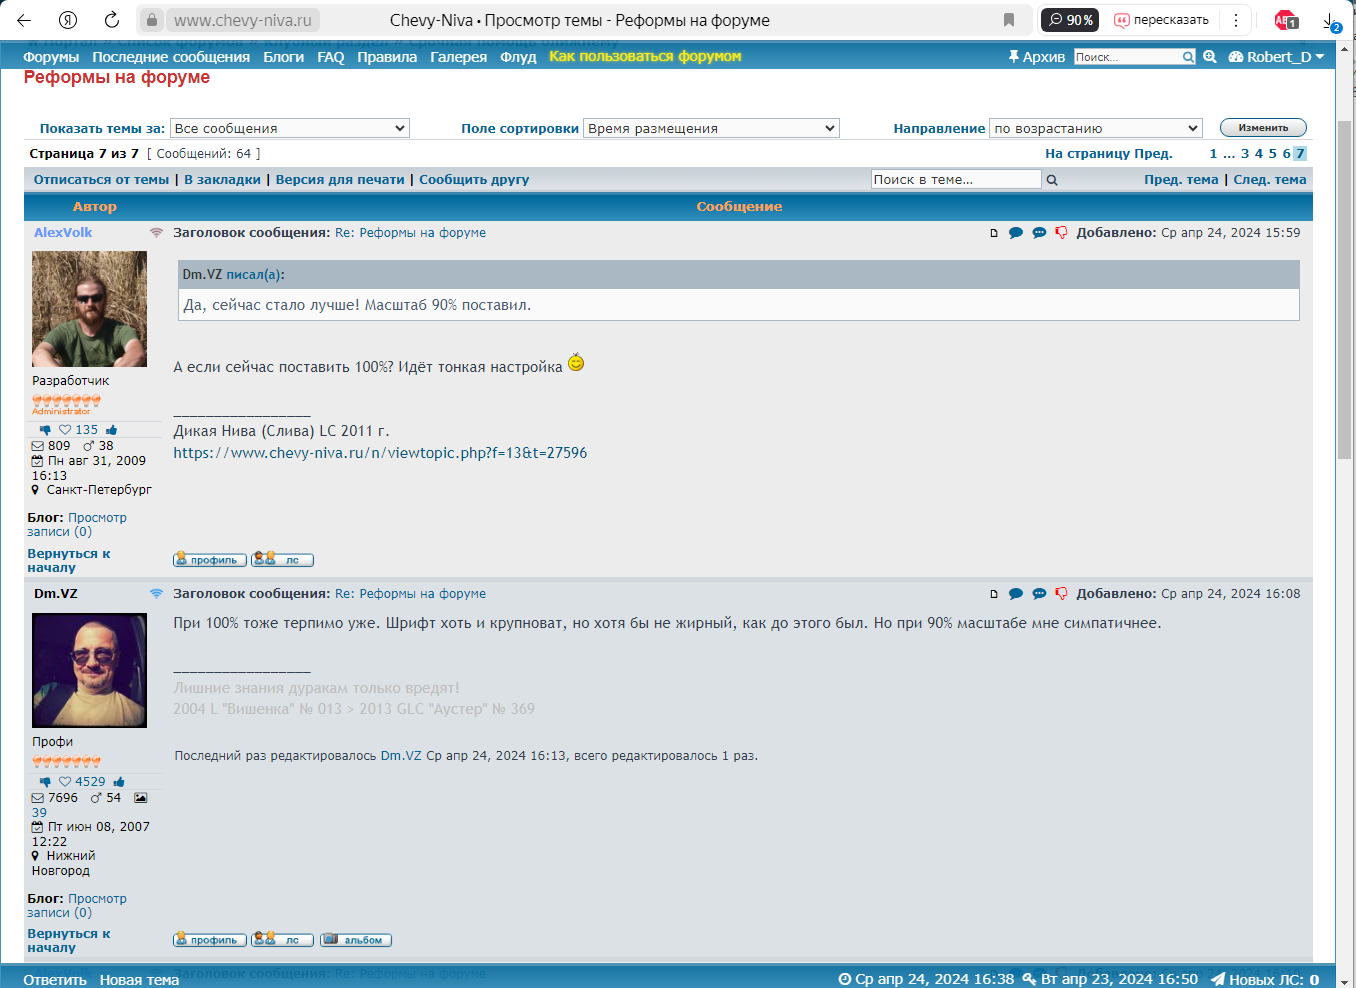Open the viewtopic link in AlexVolk's signature
Screen dimensions: 1356x988
380,453
